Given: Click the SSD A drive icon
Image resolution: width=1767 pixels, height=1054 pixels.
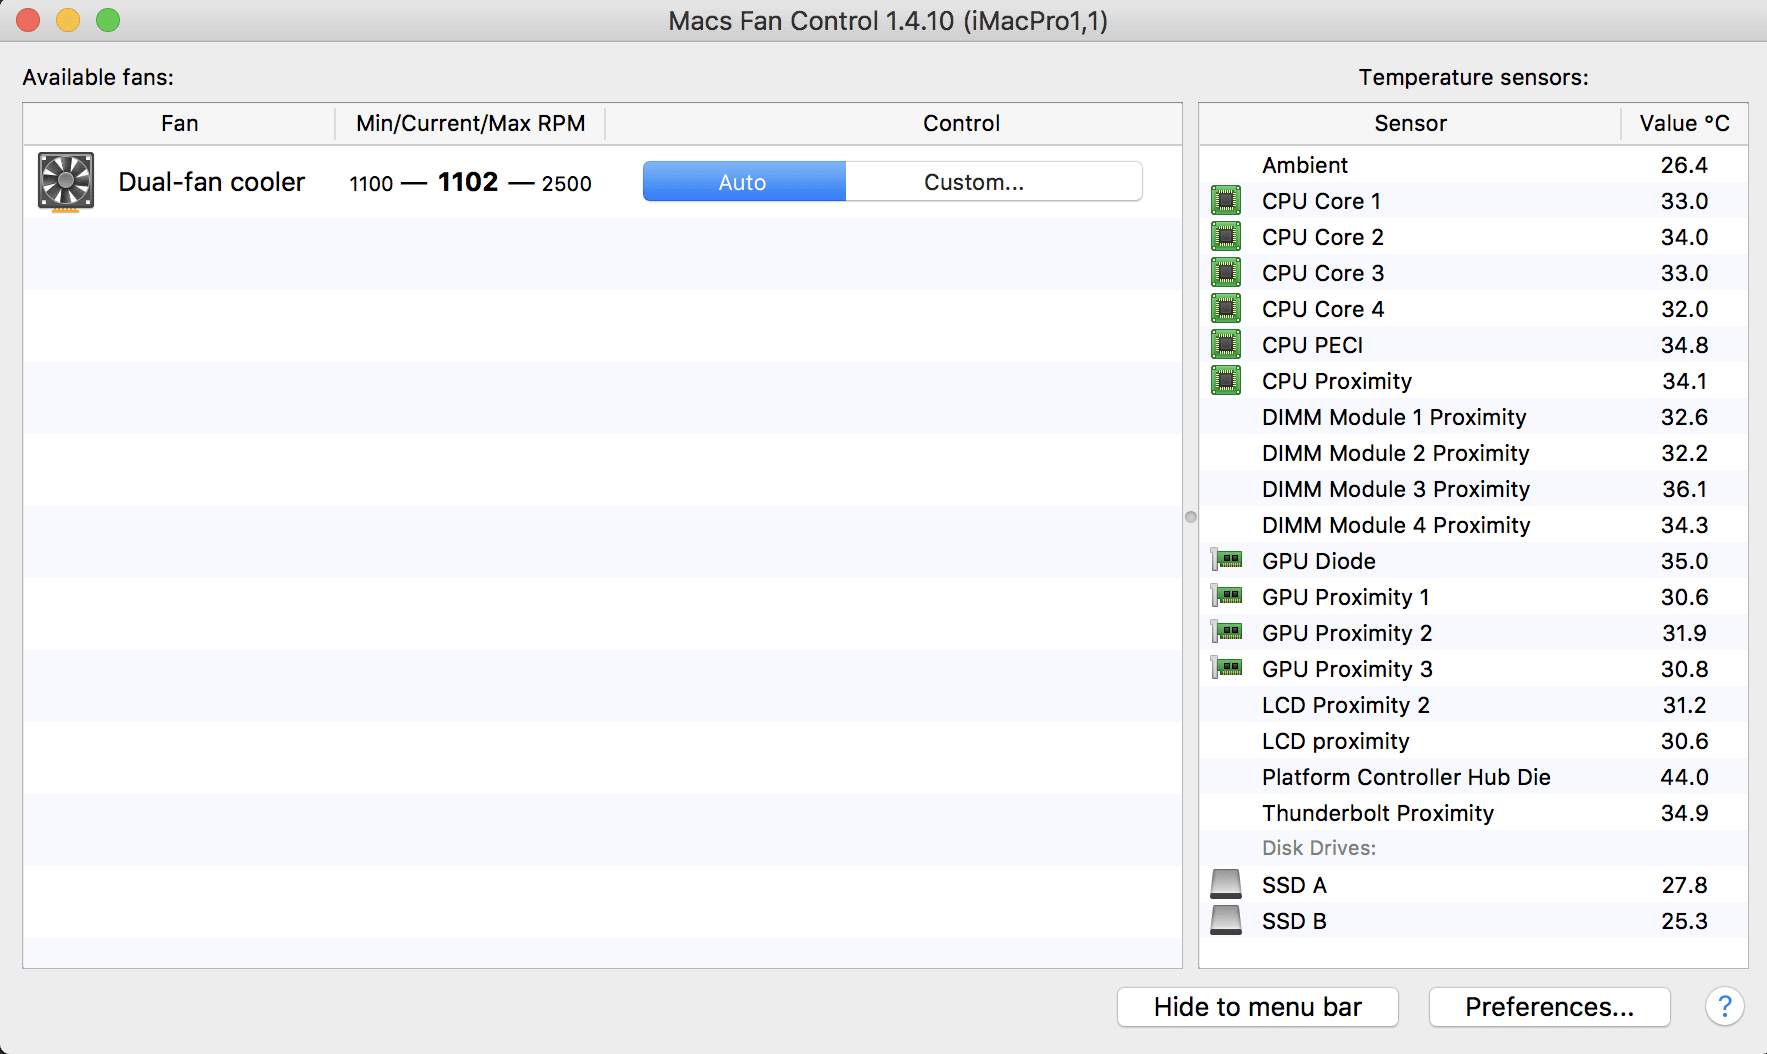Looking at the screenshot, I should pos(1225,884).
